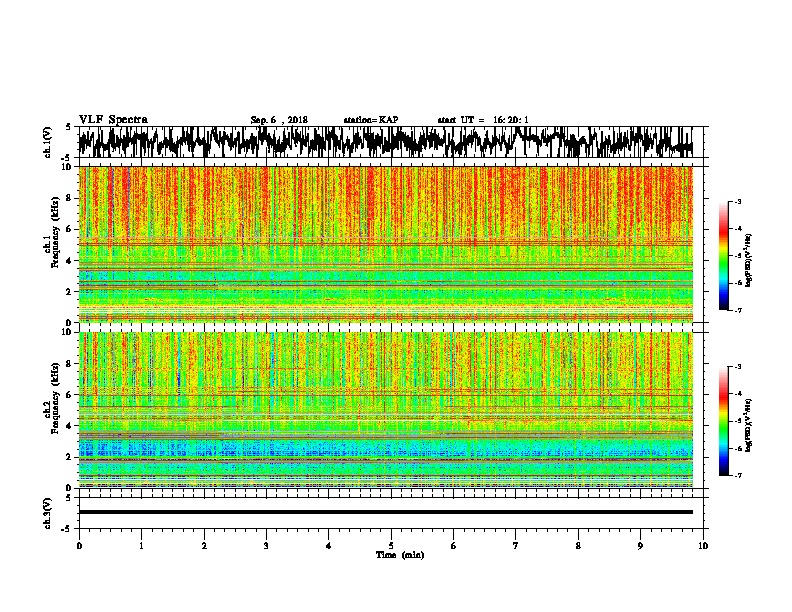The width and height of the screenshot is (792, 612).
Task: Click the "-3" label on ch.2 color bar
Action: 737,367
